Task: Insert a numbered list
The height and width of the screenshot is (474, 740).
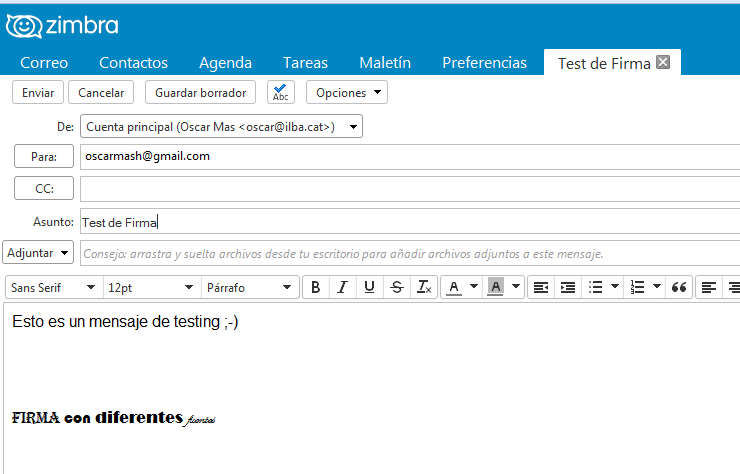Action: [x=637, y=287]
